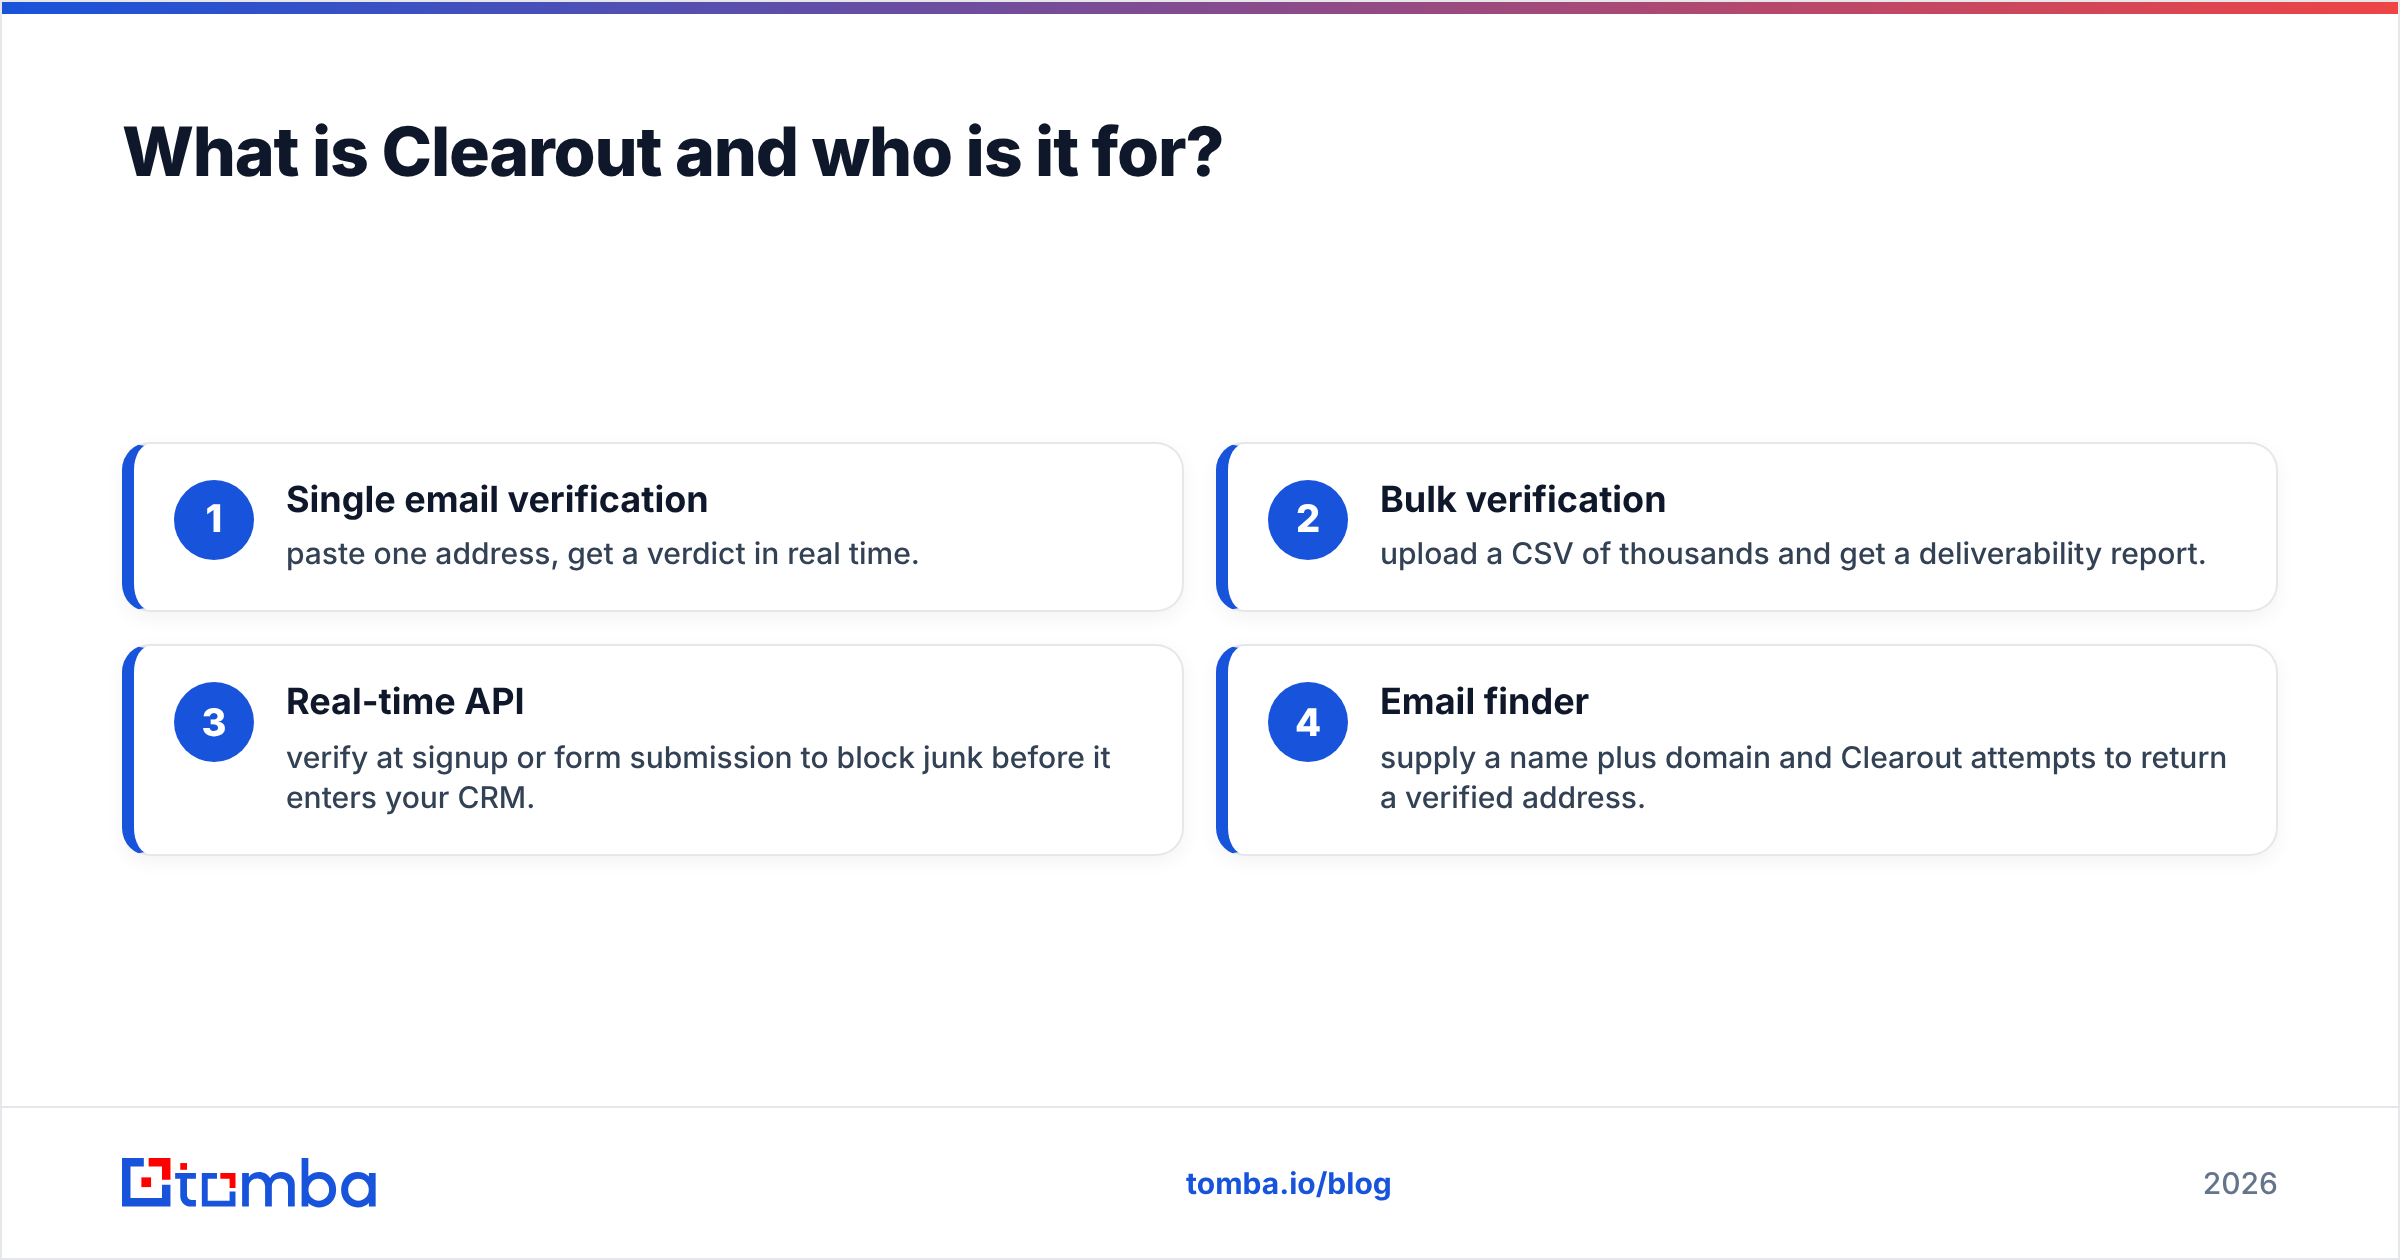The width and height of the screenshot is (2400, 1260).
Task: Select the Single email verification heading
Action: point(497,500)
